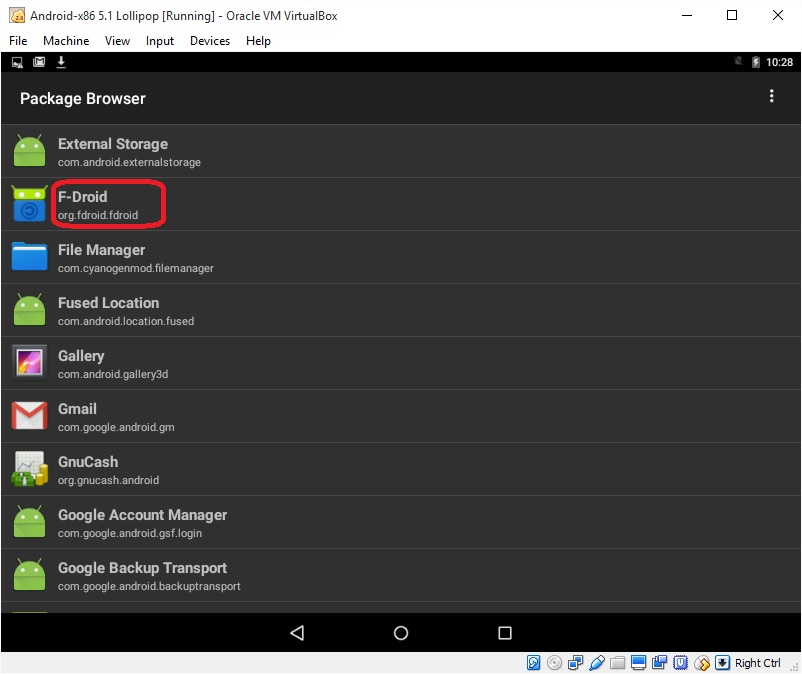The image size is (802, 674).
Task: Click the Package Browser title text
Action: (x=82, y=98)
